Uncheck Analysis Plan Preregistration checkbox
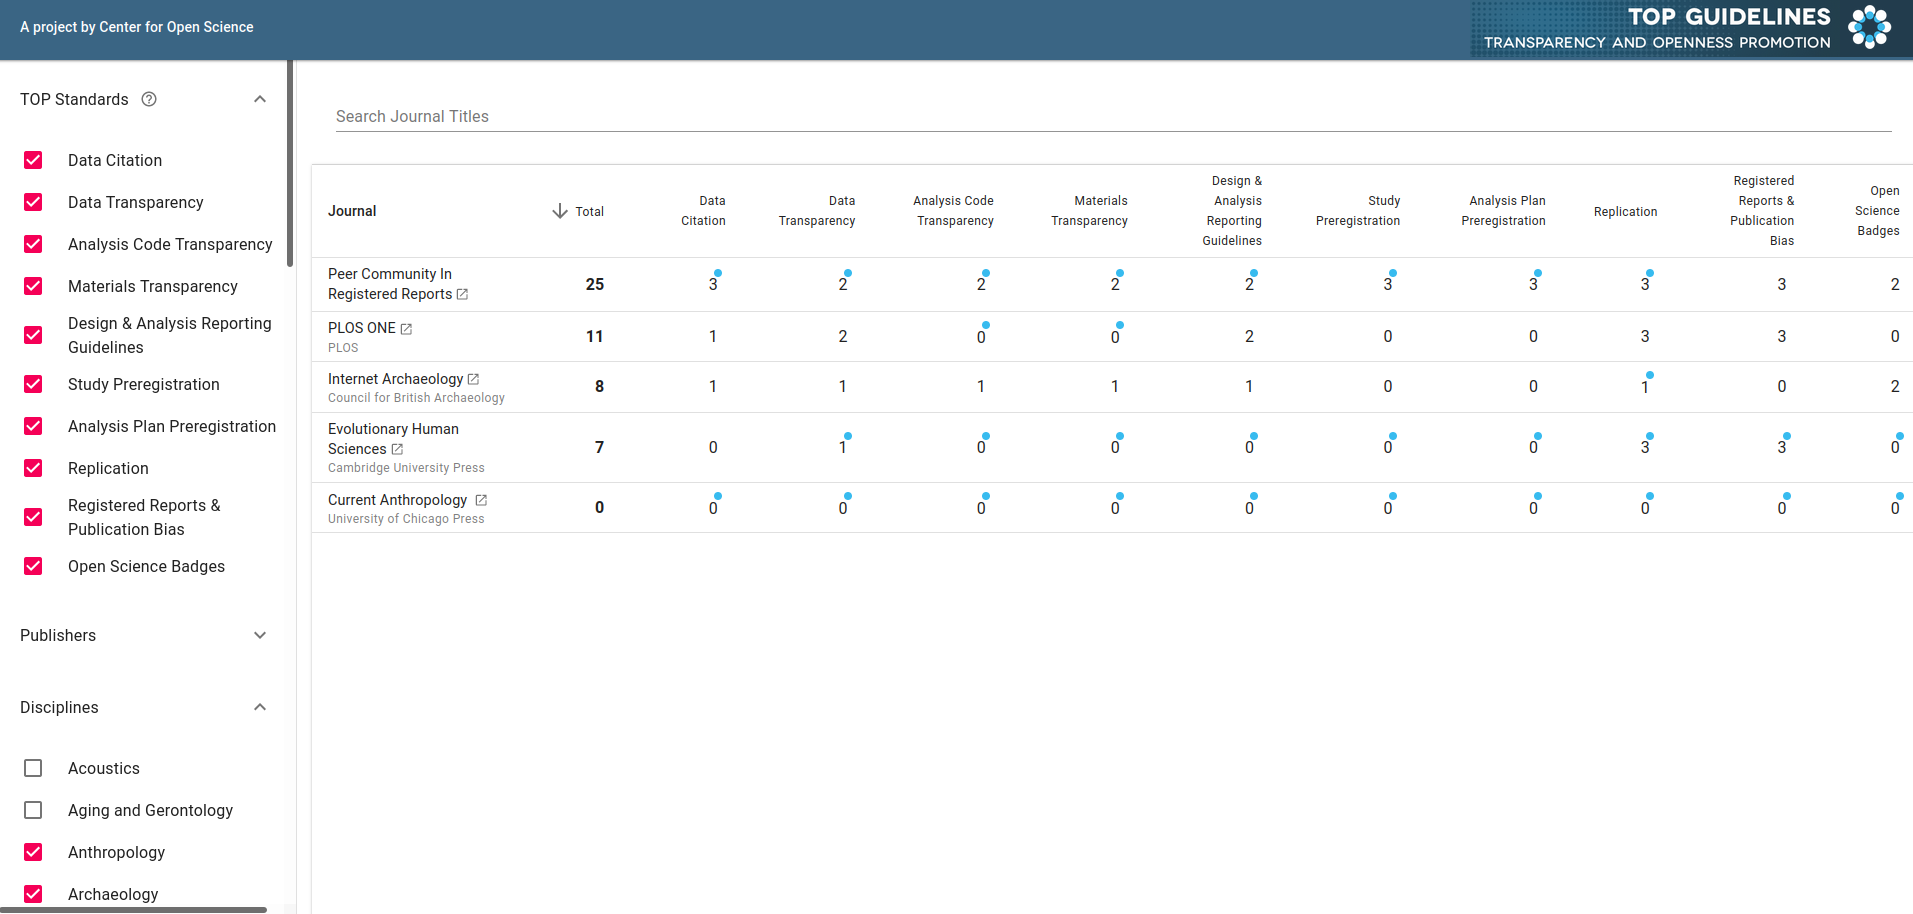The height and width of the screenshot is (914, 1913). coord(33,426)
